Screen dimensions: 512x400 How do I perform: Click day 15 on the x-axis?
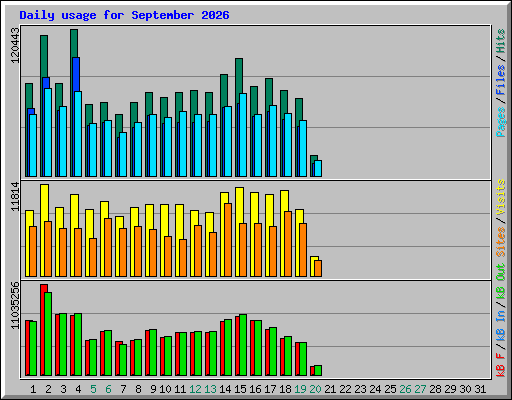pyautogui.click(x=240, y=389)
